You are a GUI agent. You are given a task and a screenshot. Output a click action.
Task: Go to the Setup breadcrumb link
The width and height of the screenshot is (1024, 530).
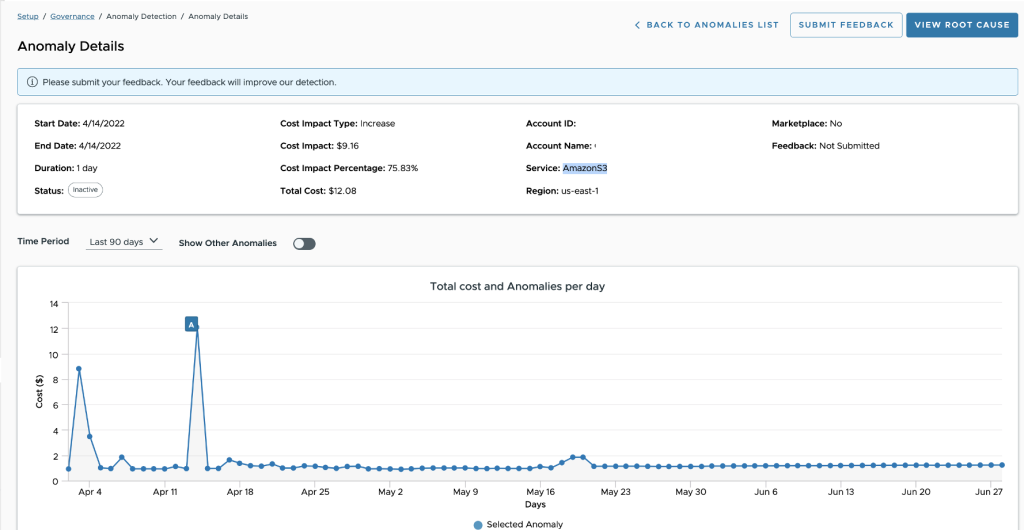pyautogui.click(x=28, y=17)
